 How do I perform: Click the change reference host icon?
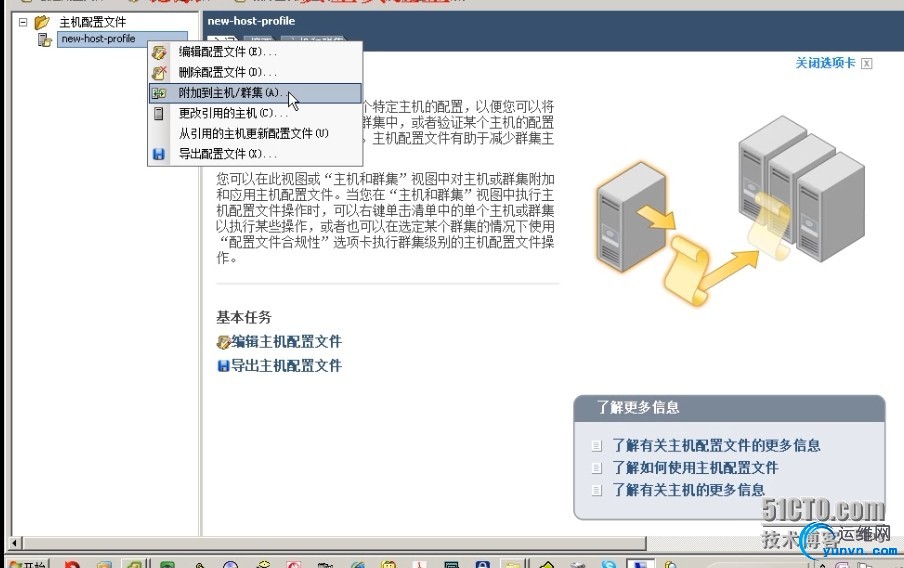(159, 114)
